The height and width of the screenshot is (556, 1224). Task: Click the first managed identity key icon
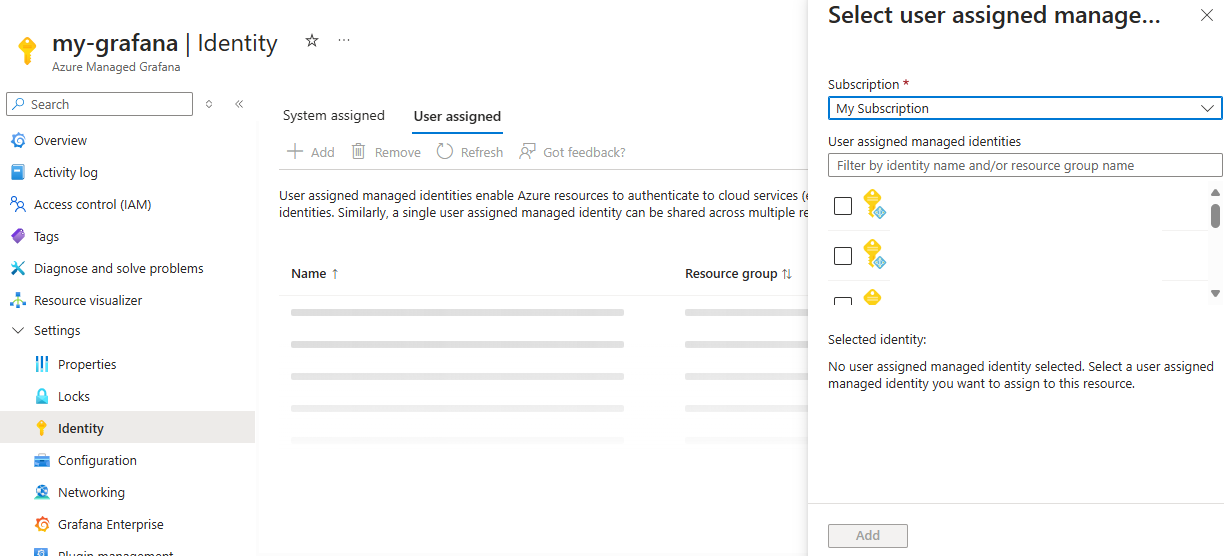pos(875,204)
